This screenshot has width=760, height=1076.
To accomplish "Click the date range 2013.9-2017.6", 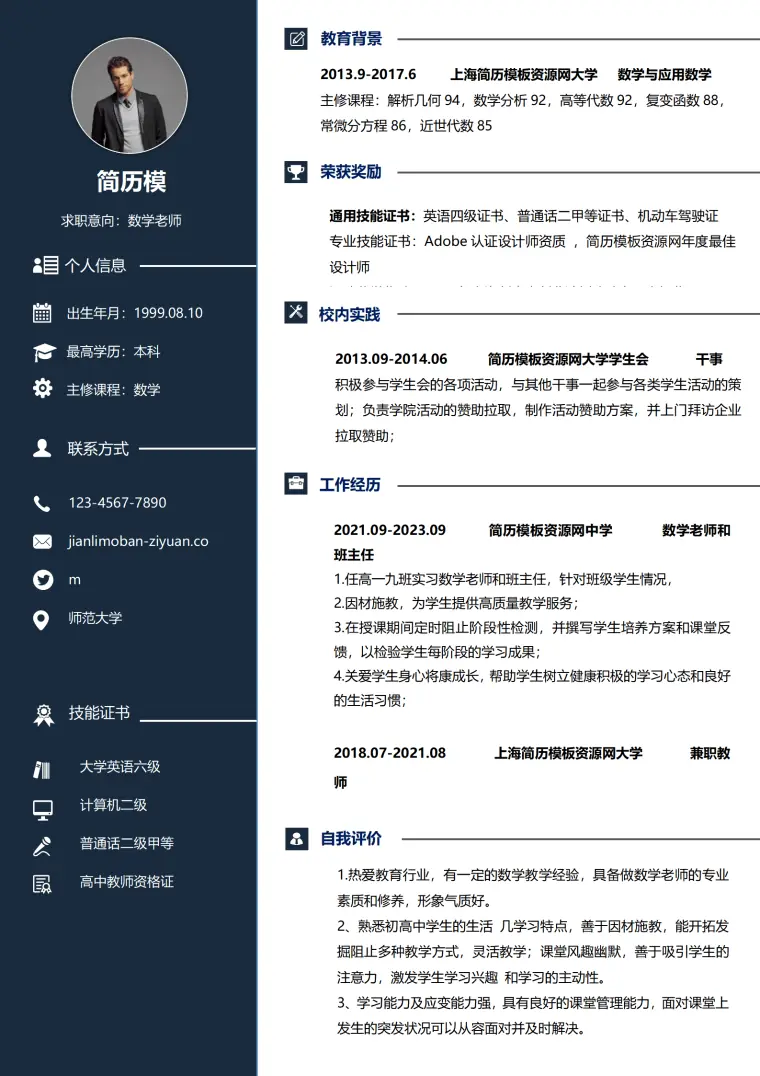I will click(x=368, y=74).
